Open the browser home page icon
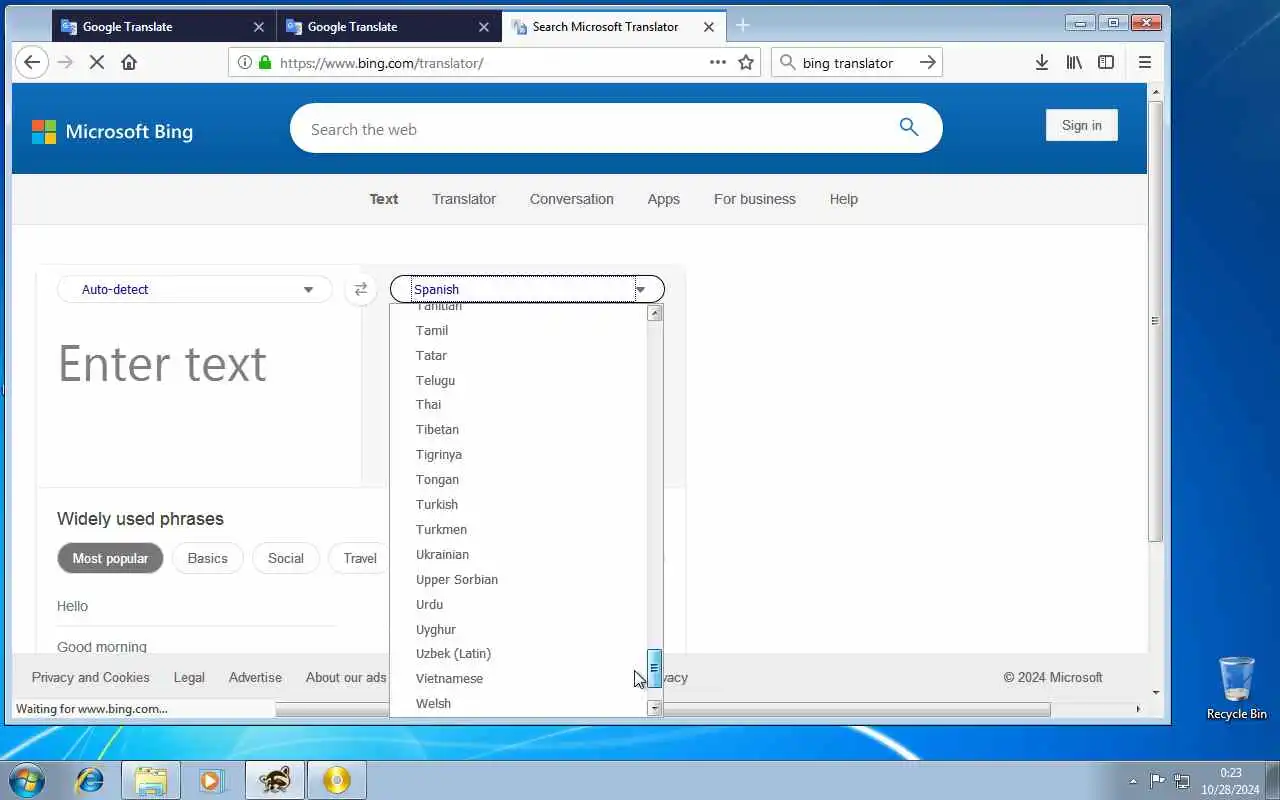Screen dimensions: 1280x800 (x=129, y=62)
